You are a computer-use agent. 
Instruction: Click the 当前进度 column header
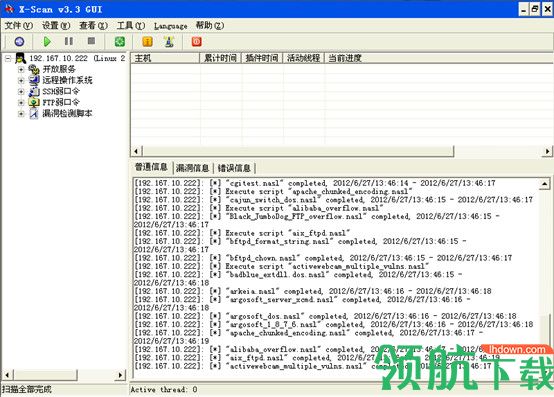click(x=438, y=58)
